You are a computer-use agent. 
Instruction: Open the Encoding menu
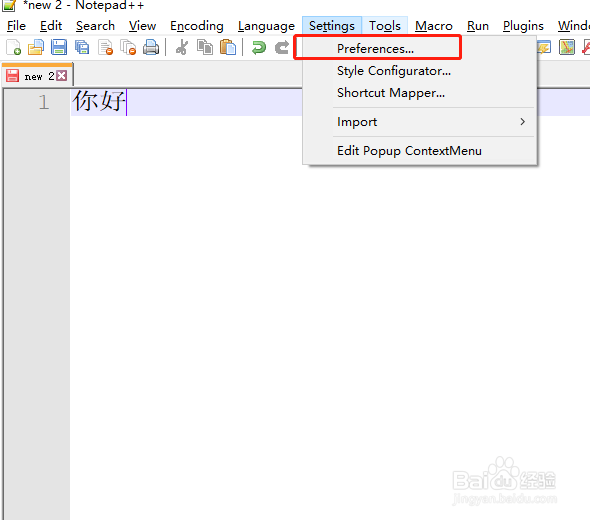click(x=196, y=26)
